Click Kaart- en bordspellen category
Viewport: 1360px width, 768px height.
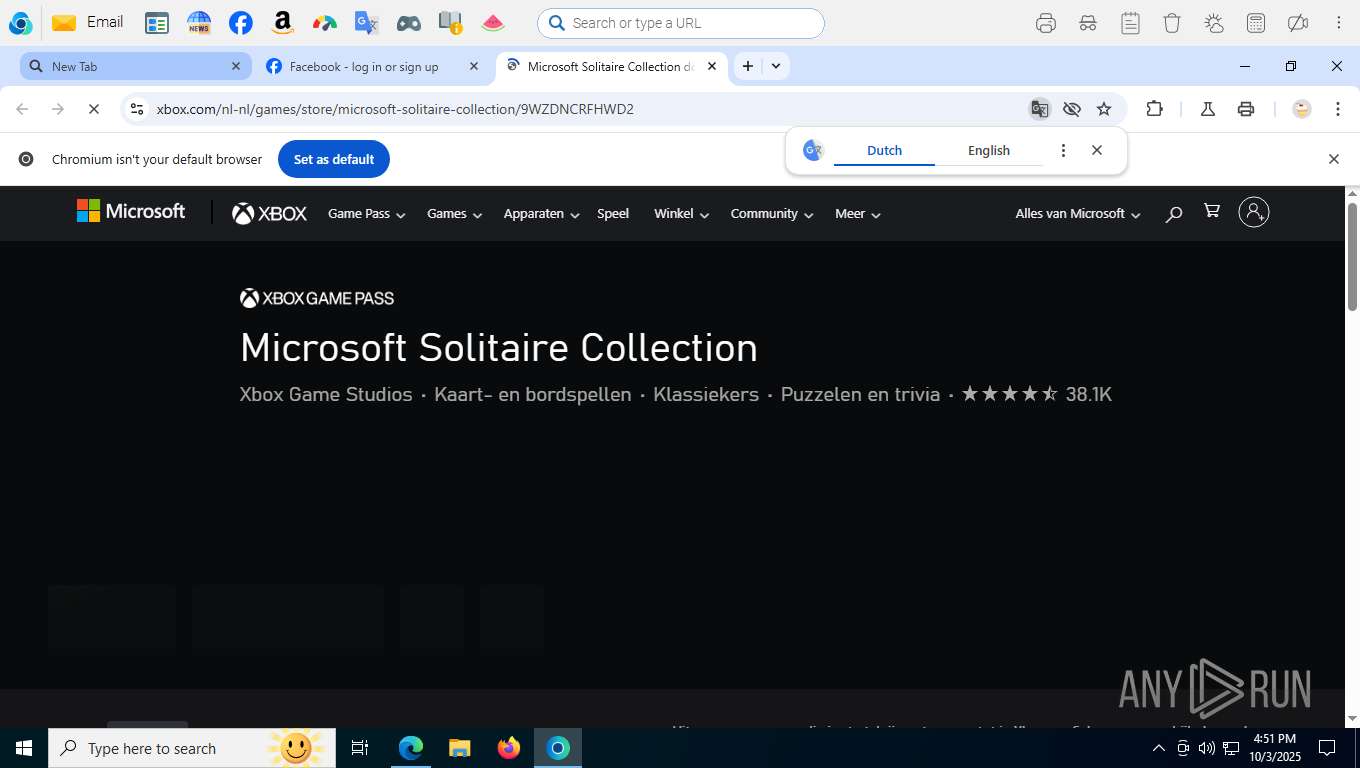533,395
